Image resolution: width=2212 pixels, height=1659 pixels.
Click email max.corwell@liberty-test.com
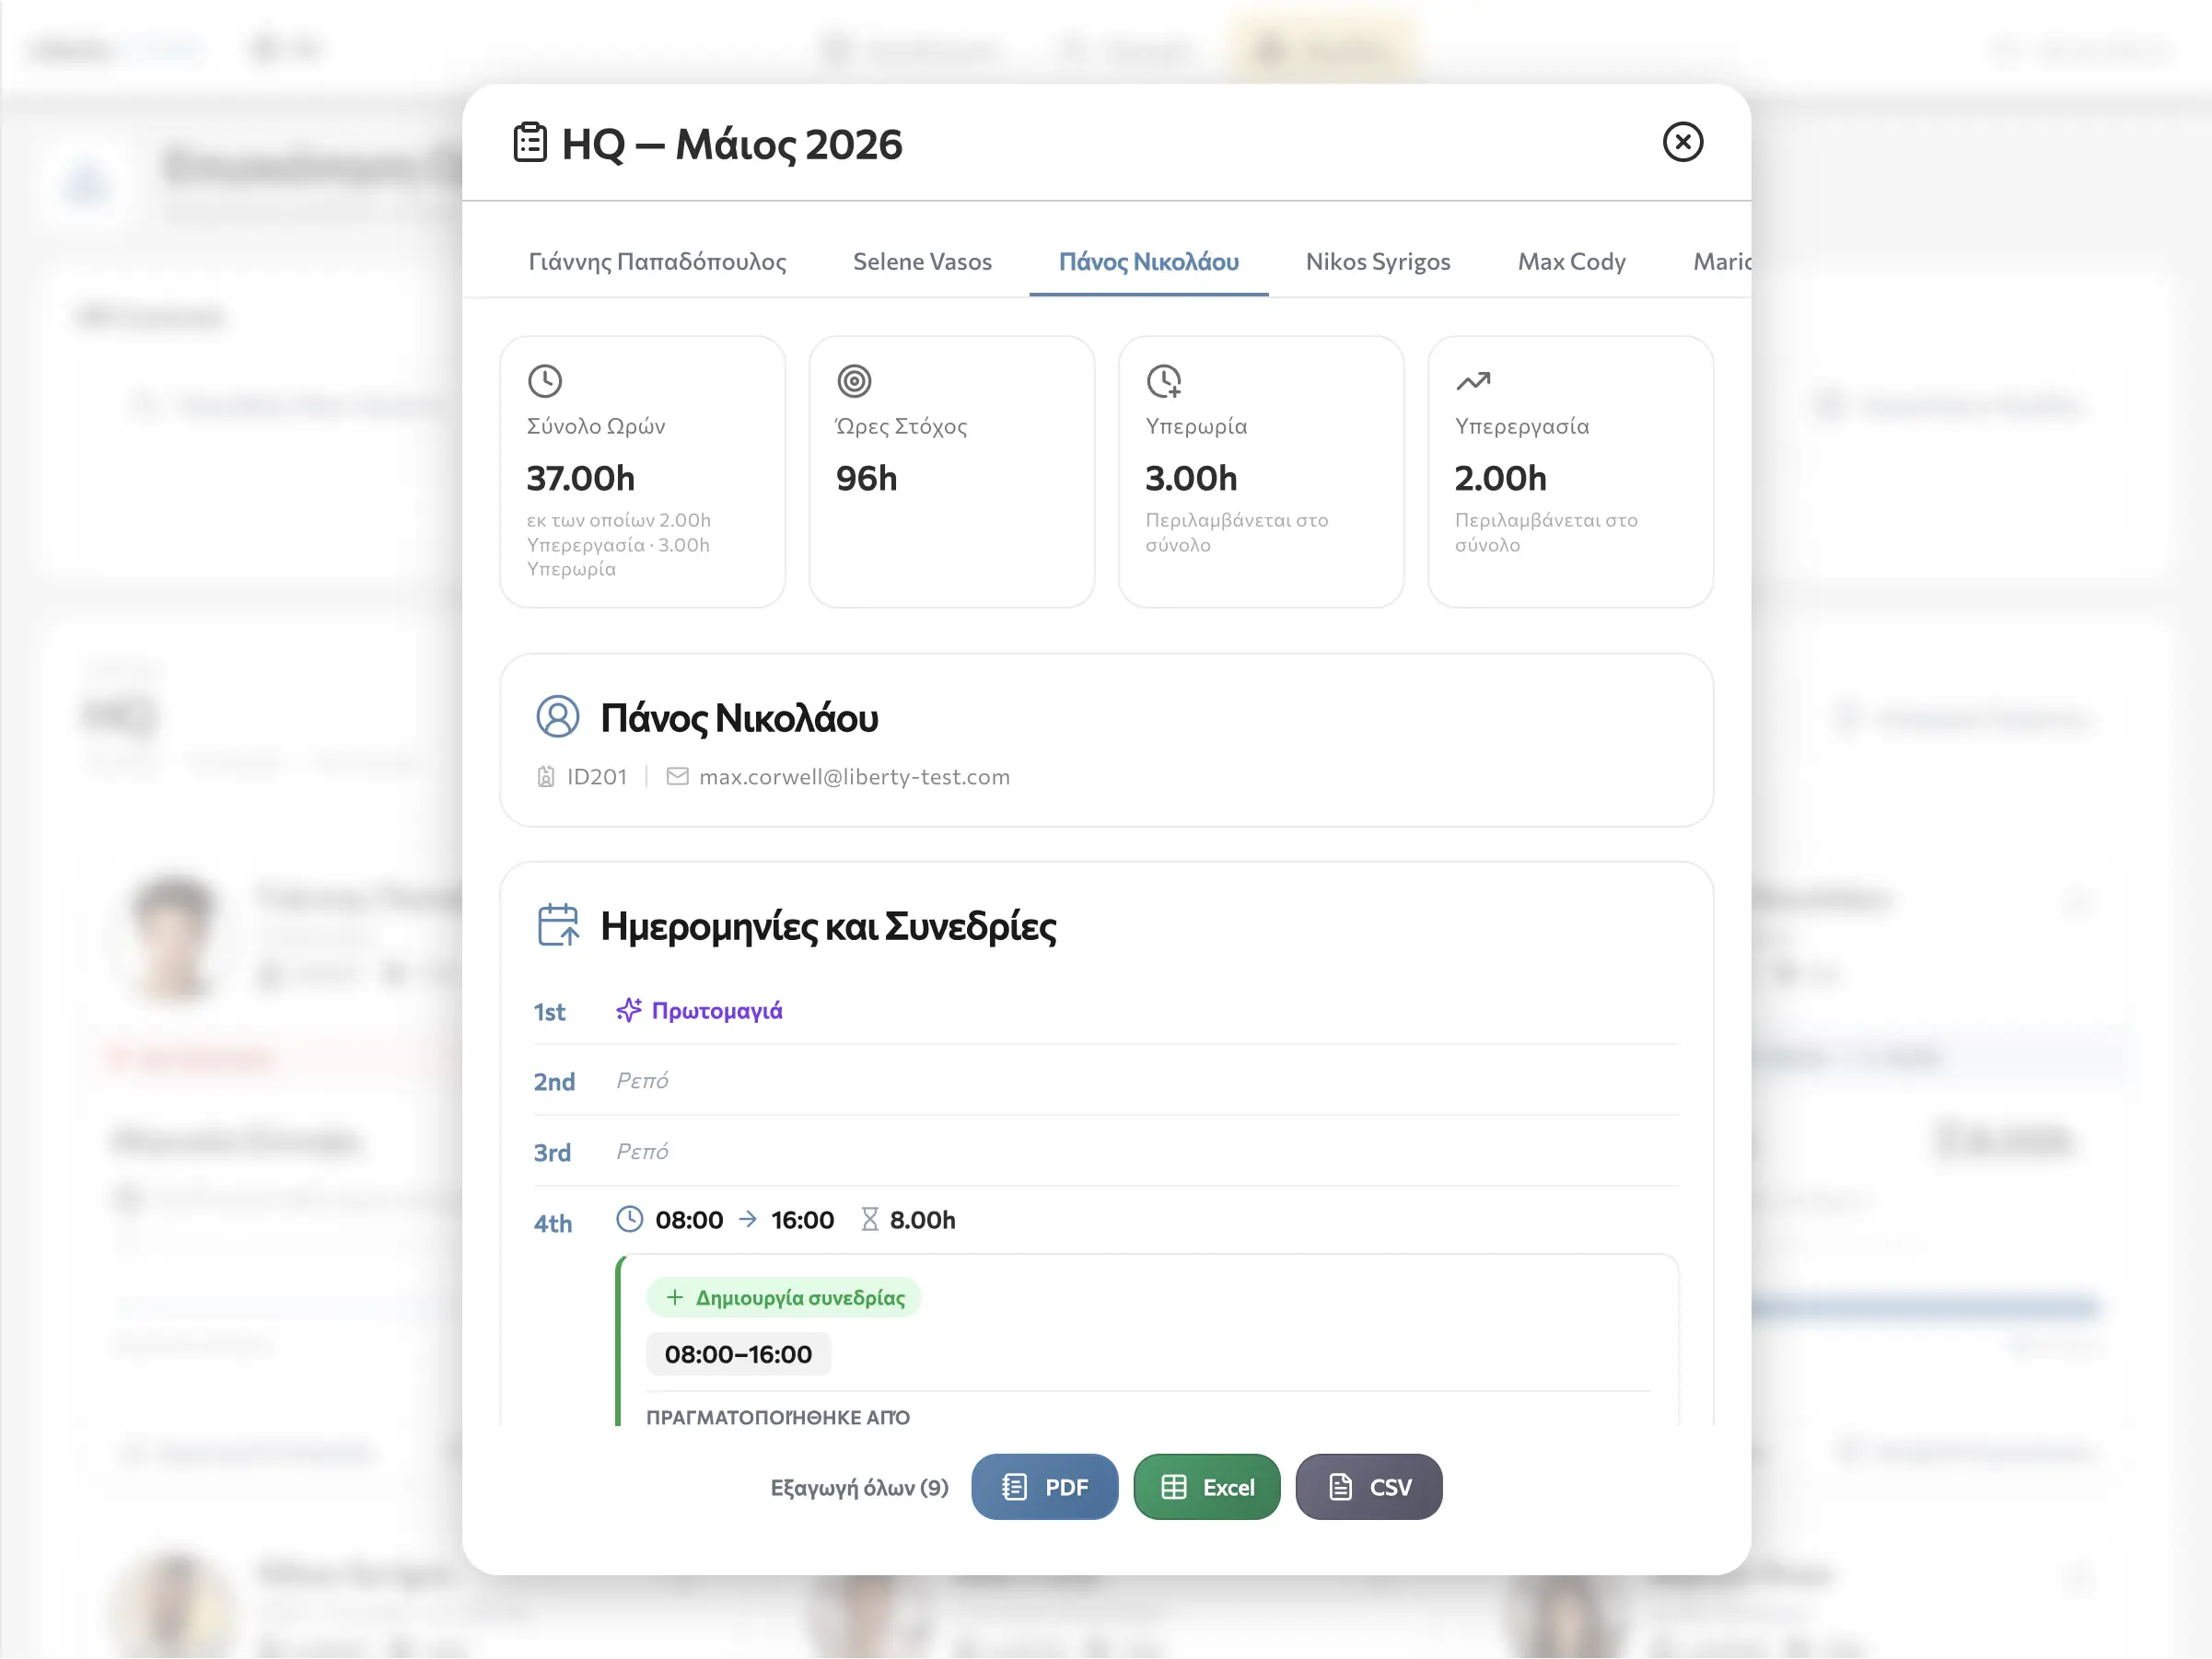pos(854,777)
